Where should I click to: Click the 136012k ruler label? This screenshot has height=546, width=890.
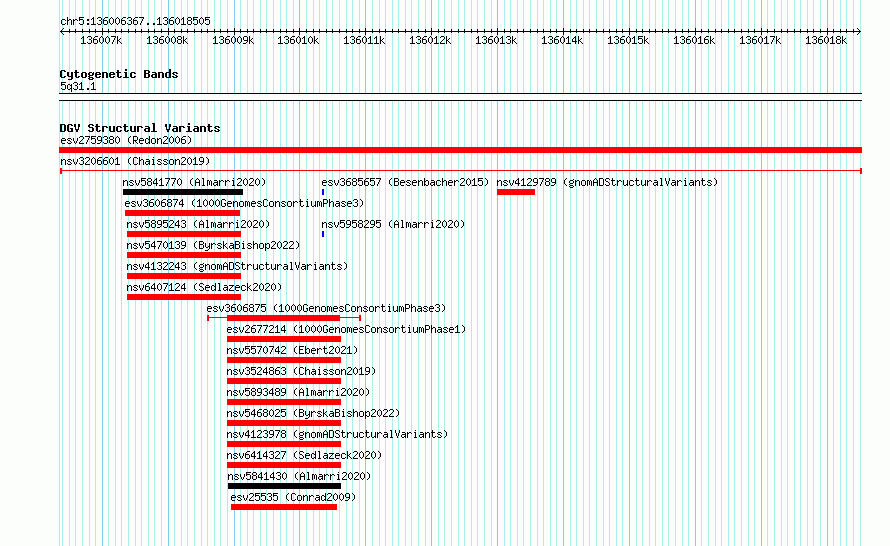[430, 40]
